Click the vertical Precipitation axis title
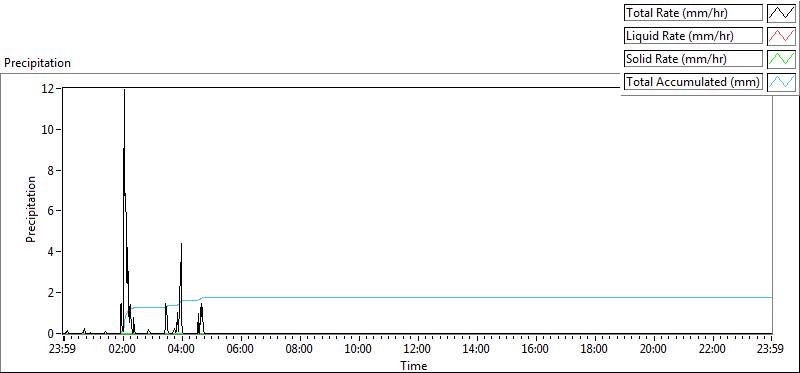 (x=31, y=209)
